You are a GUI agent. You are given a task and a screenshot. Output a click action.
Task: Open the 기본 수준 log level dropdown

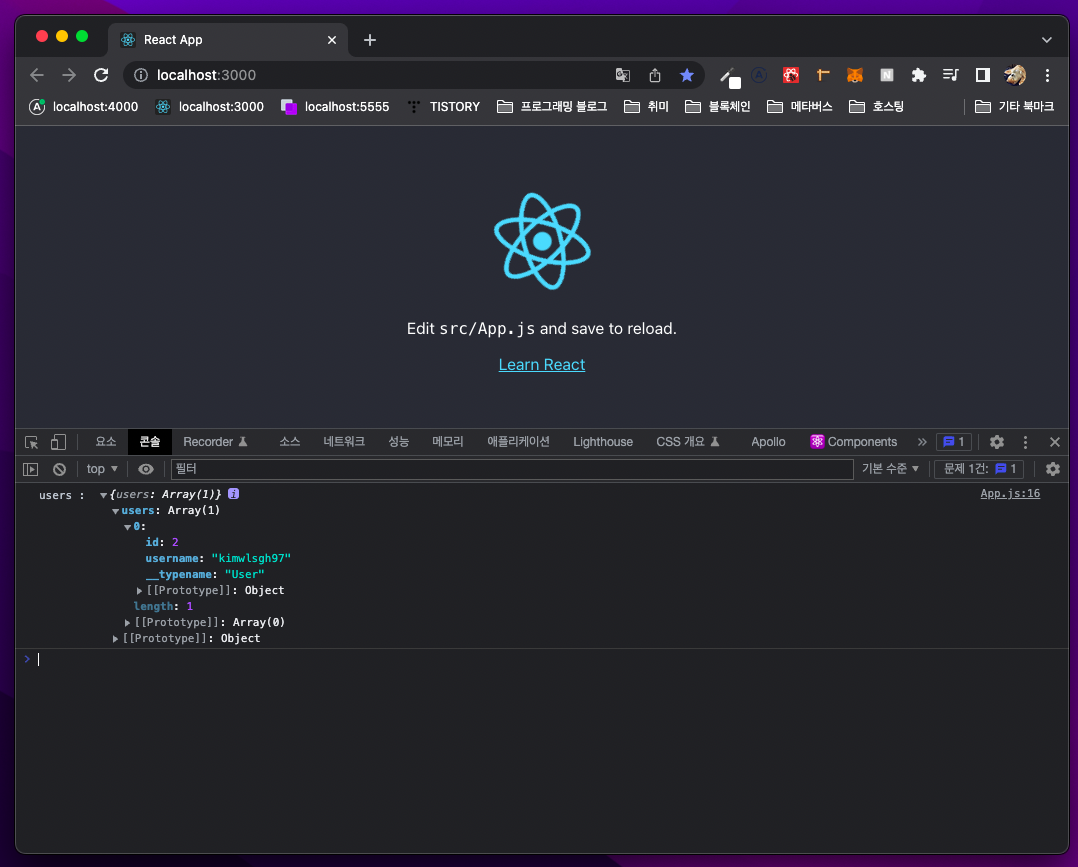pyautogui.click(x=890, y=468)
